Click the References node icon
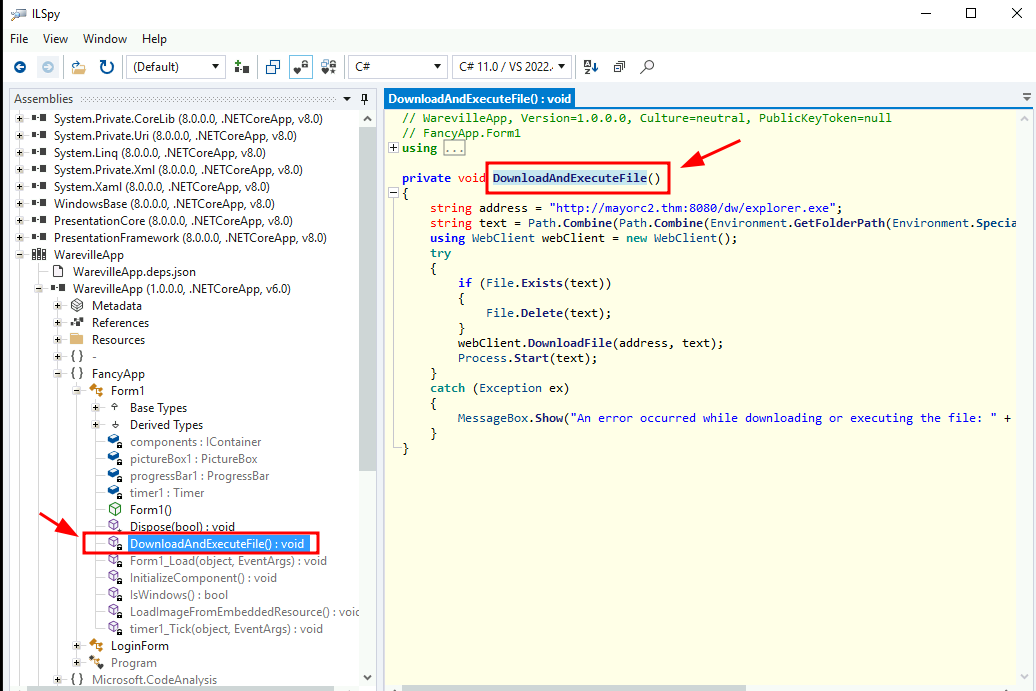The width and height of the screenshot is (1036, 691). point(77,322)
